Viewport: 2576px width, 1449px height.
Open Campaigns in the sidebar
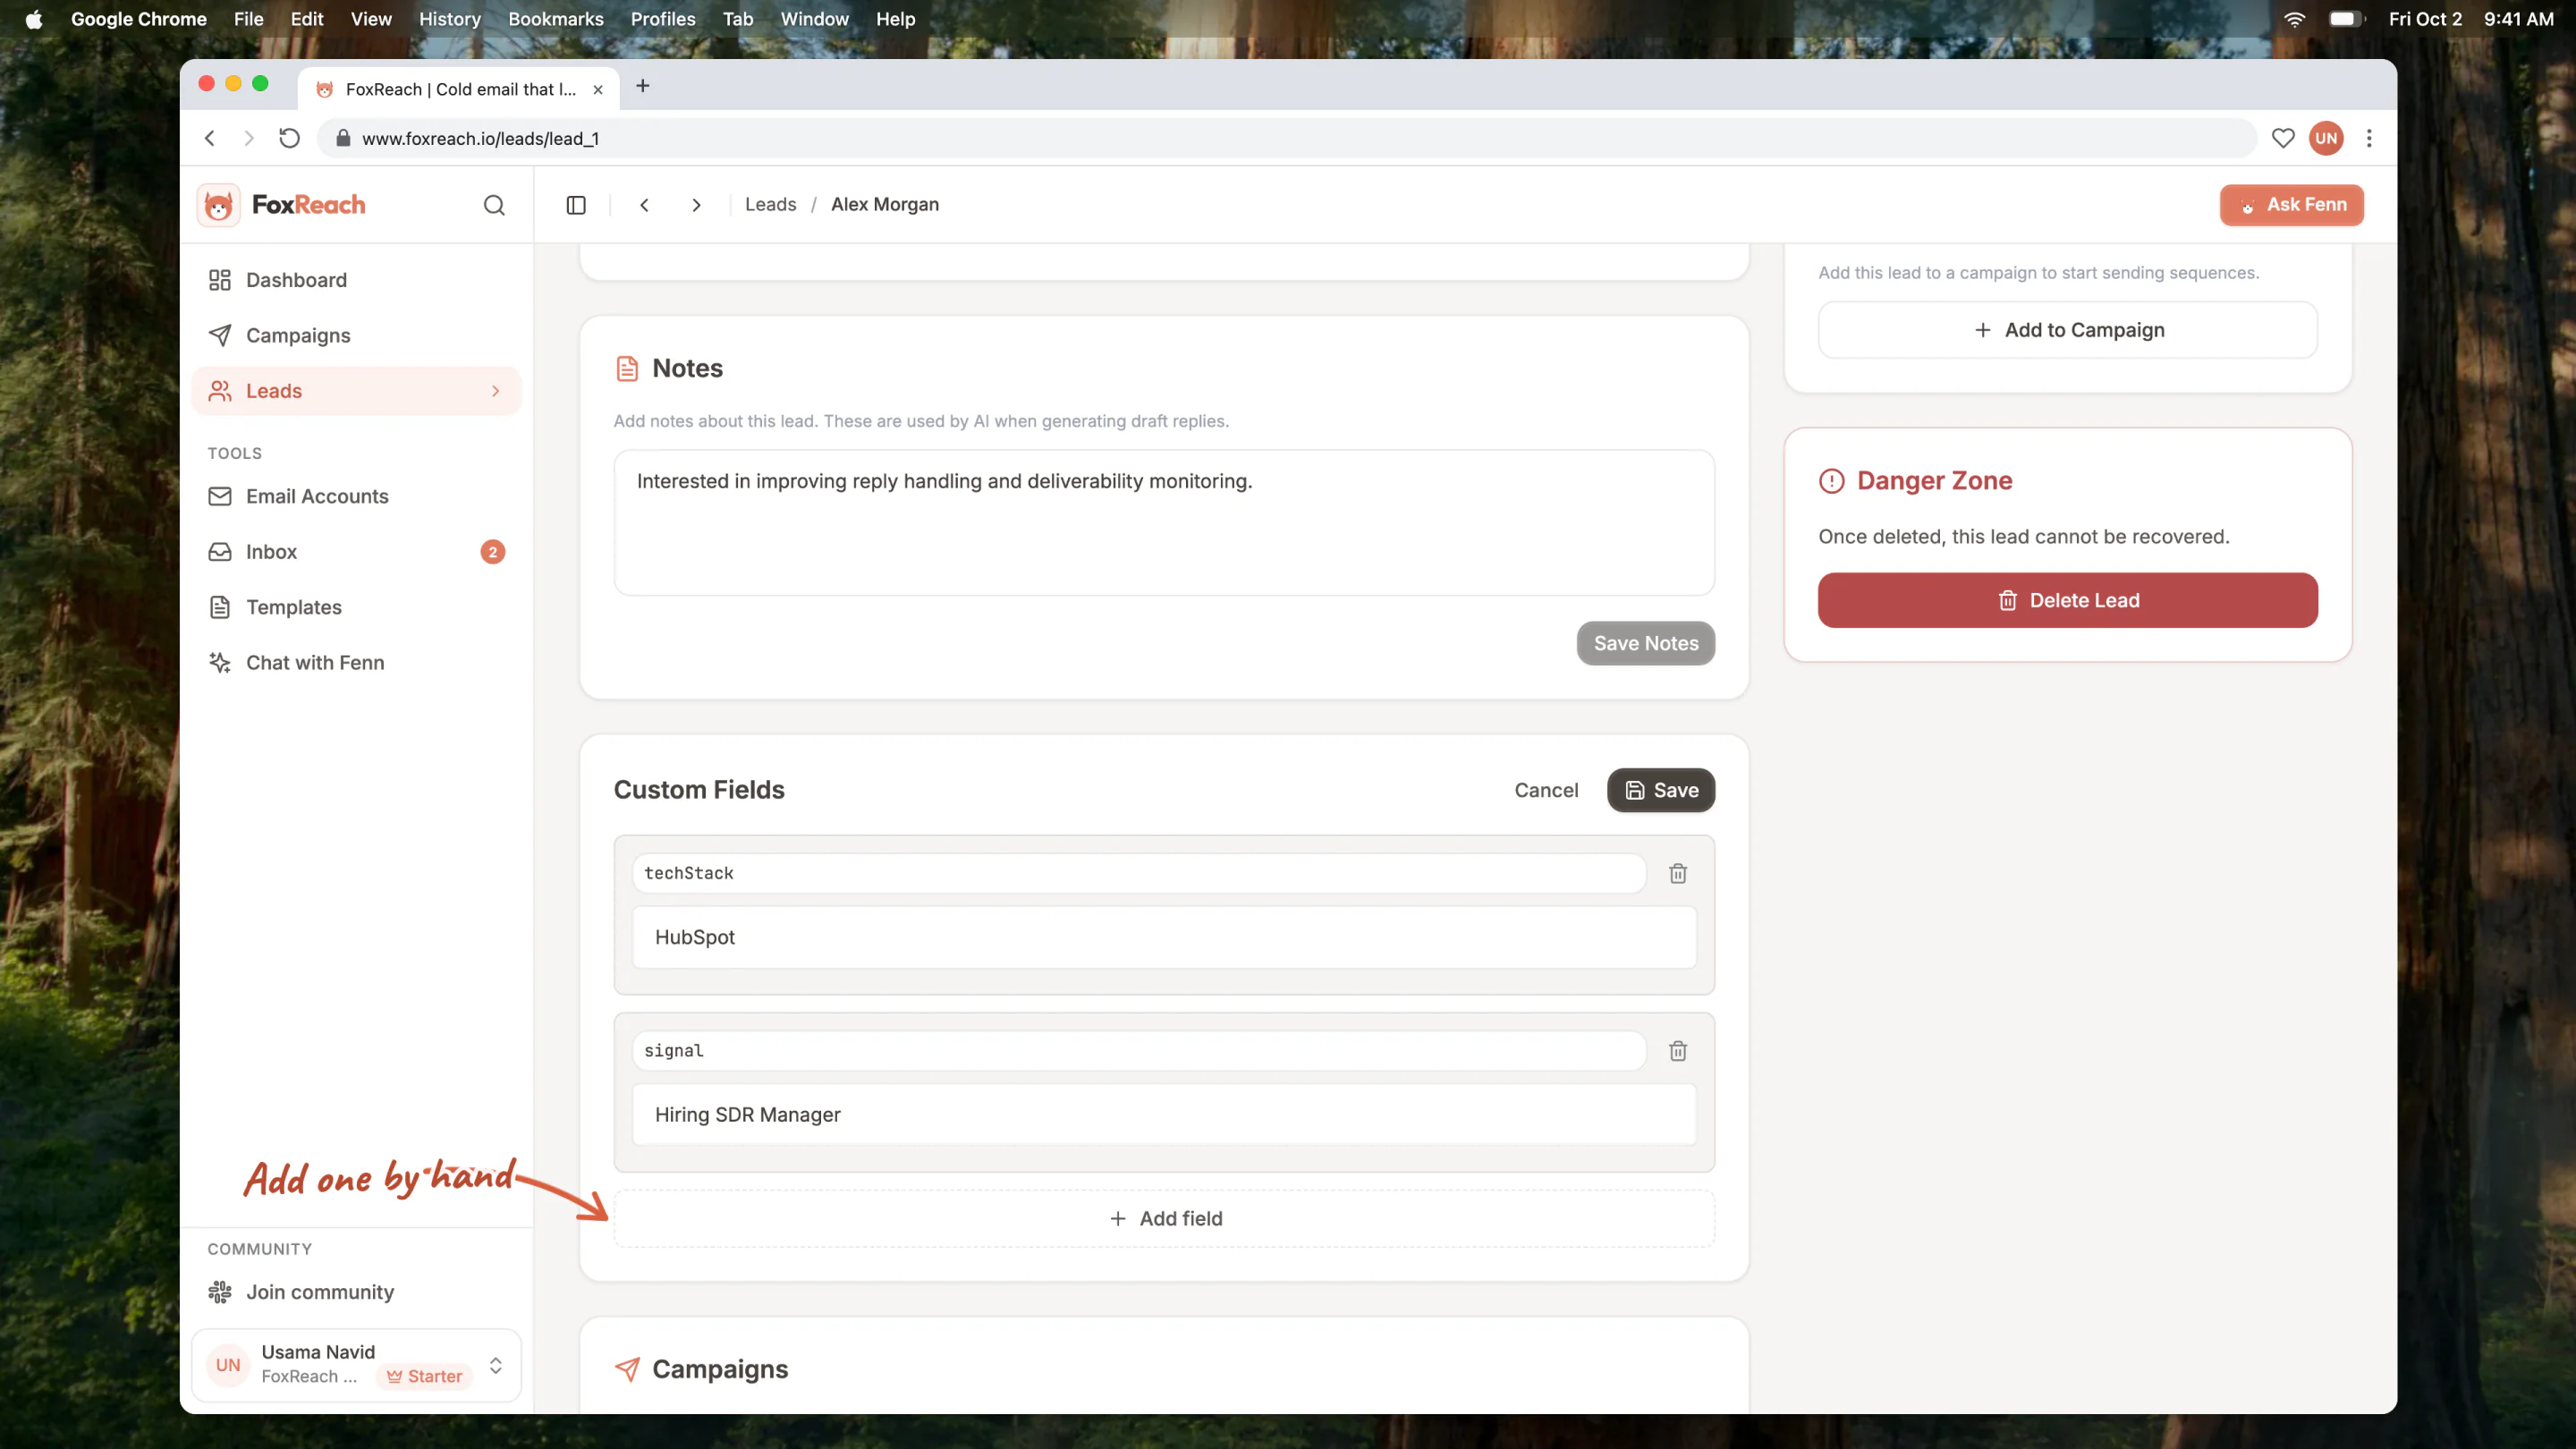[356, 335]
